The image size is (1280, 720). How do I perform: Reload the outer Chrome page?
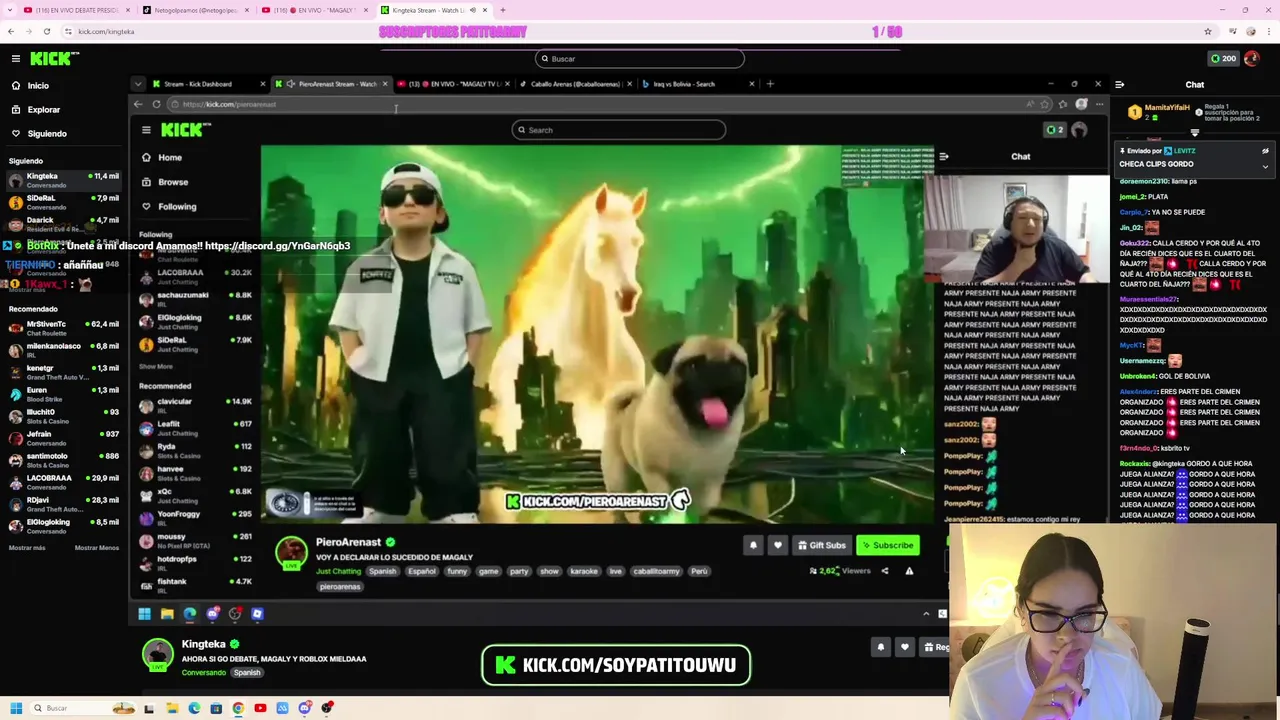point(46,31)
